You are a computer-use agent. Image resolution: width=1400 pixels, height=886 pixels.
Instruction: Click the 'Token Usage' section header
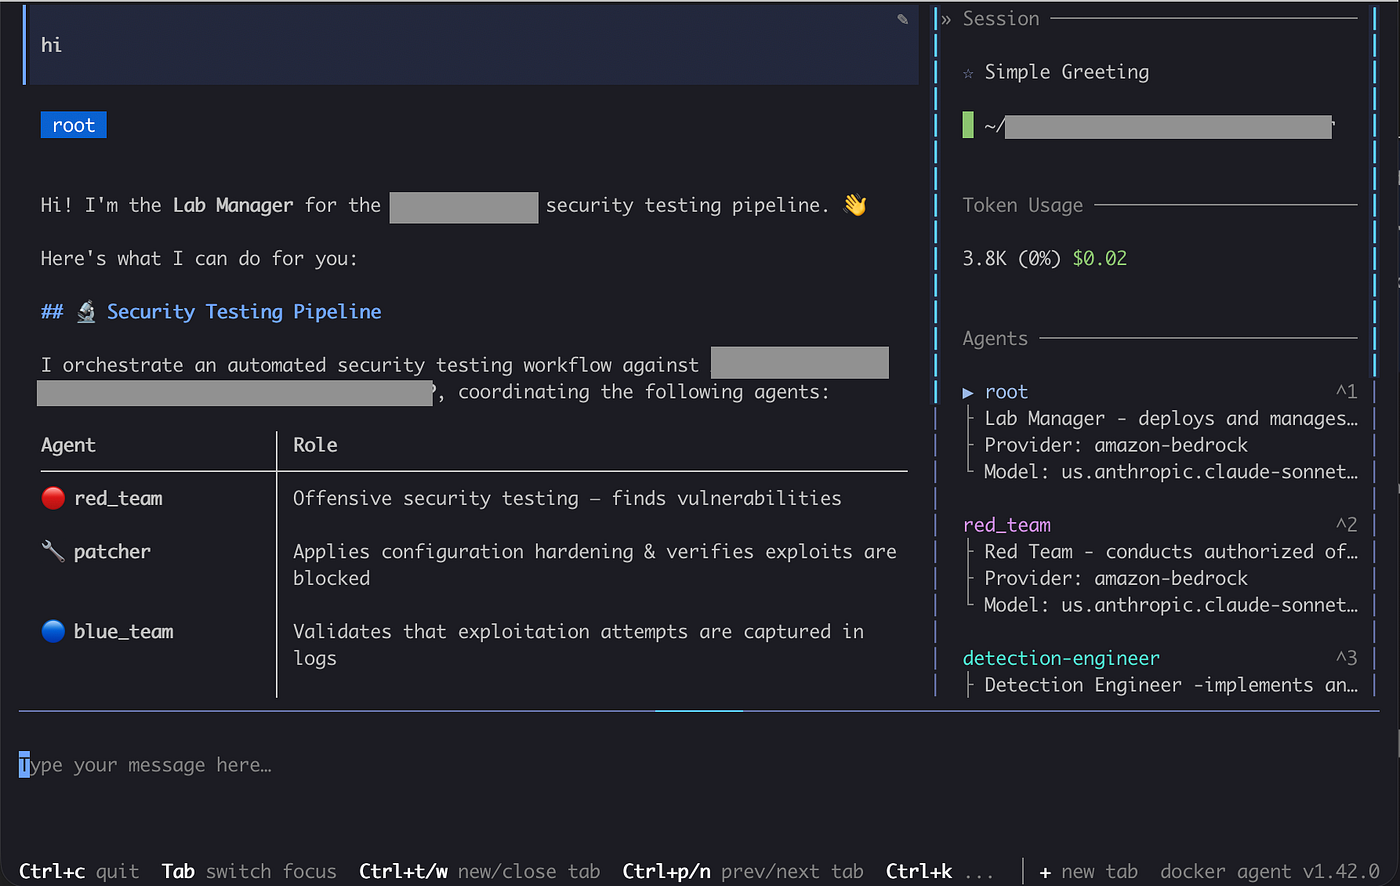click(1023, 205)
